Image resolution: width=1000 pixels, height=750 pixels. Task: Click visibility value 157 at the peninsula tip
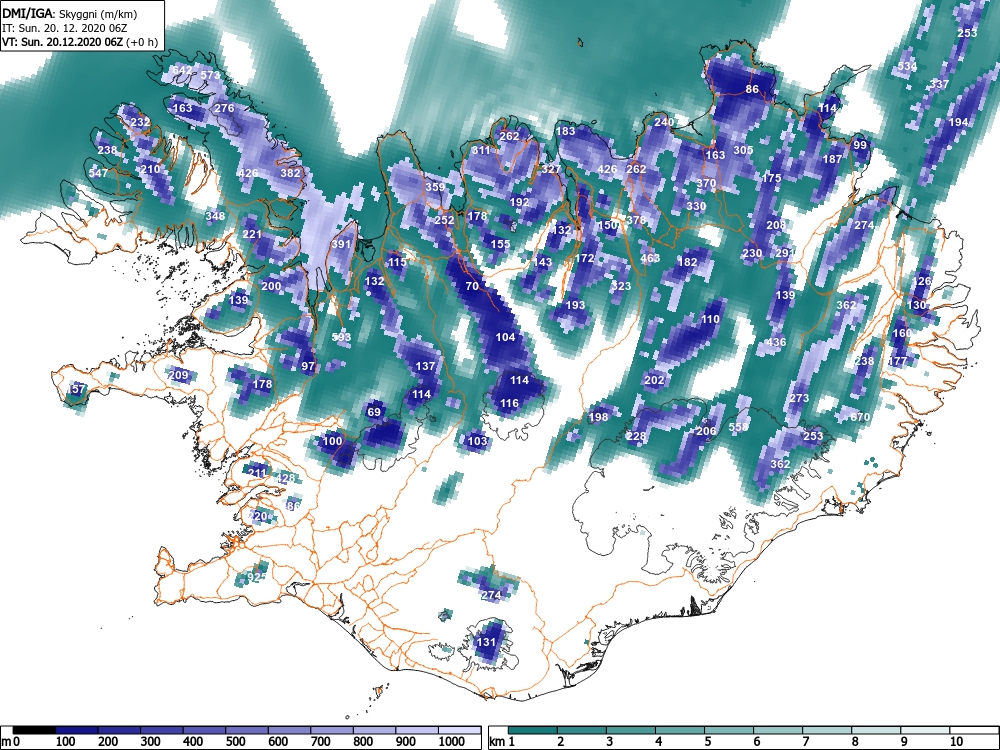tap(76, 389)
